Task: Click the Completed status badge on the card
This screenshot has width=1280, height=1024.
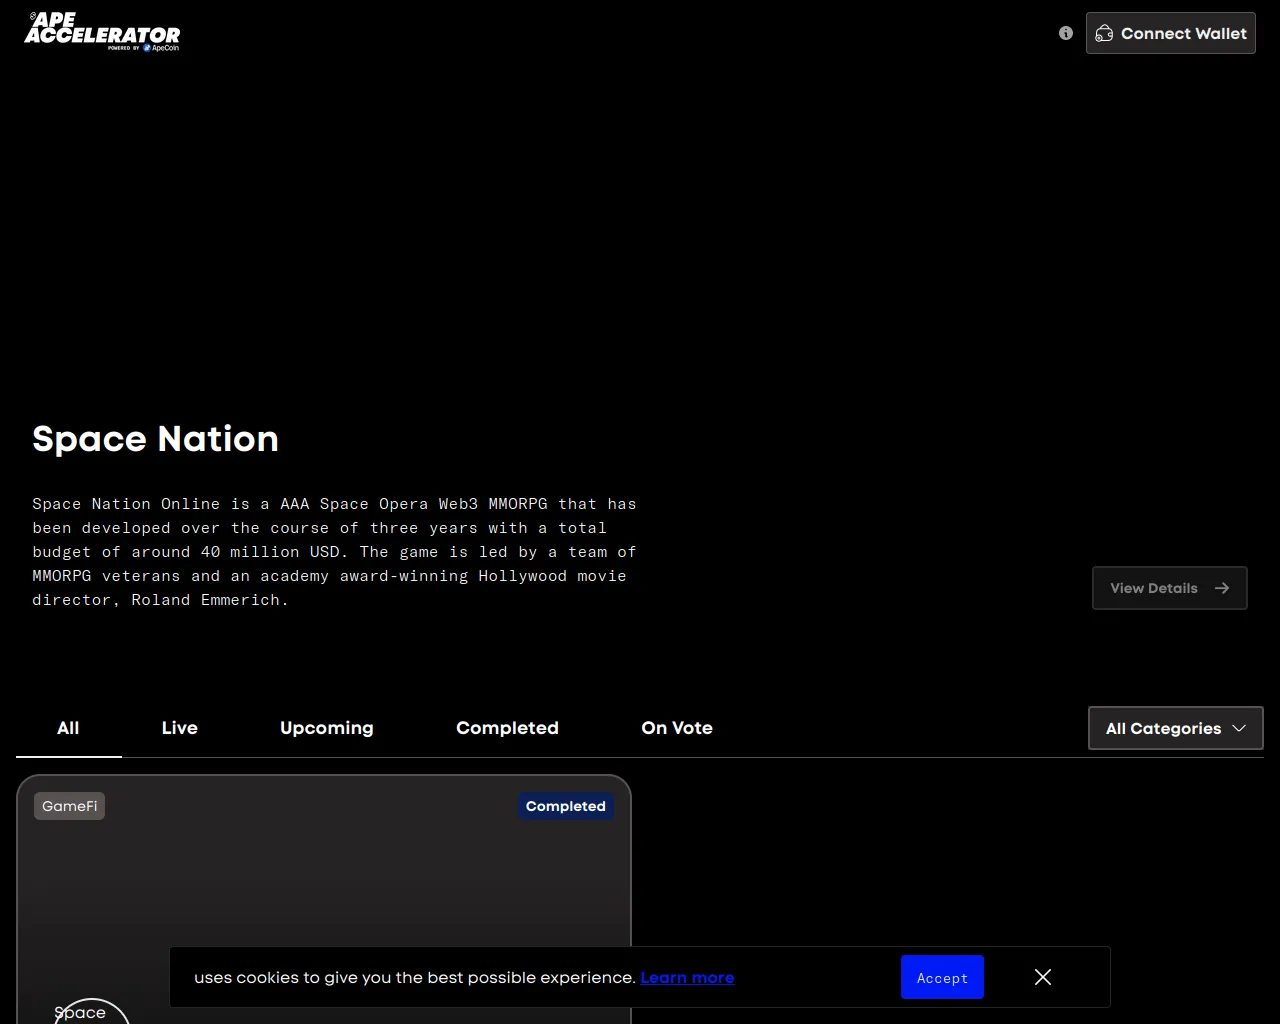Action: click(565, 806)
